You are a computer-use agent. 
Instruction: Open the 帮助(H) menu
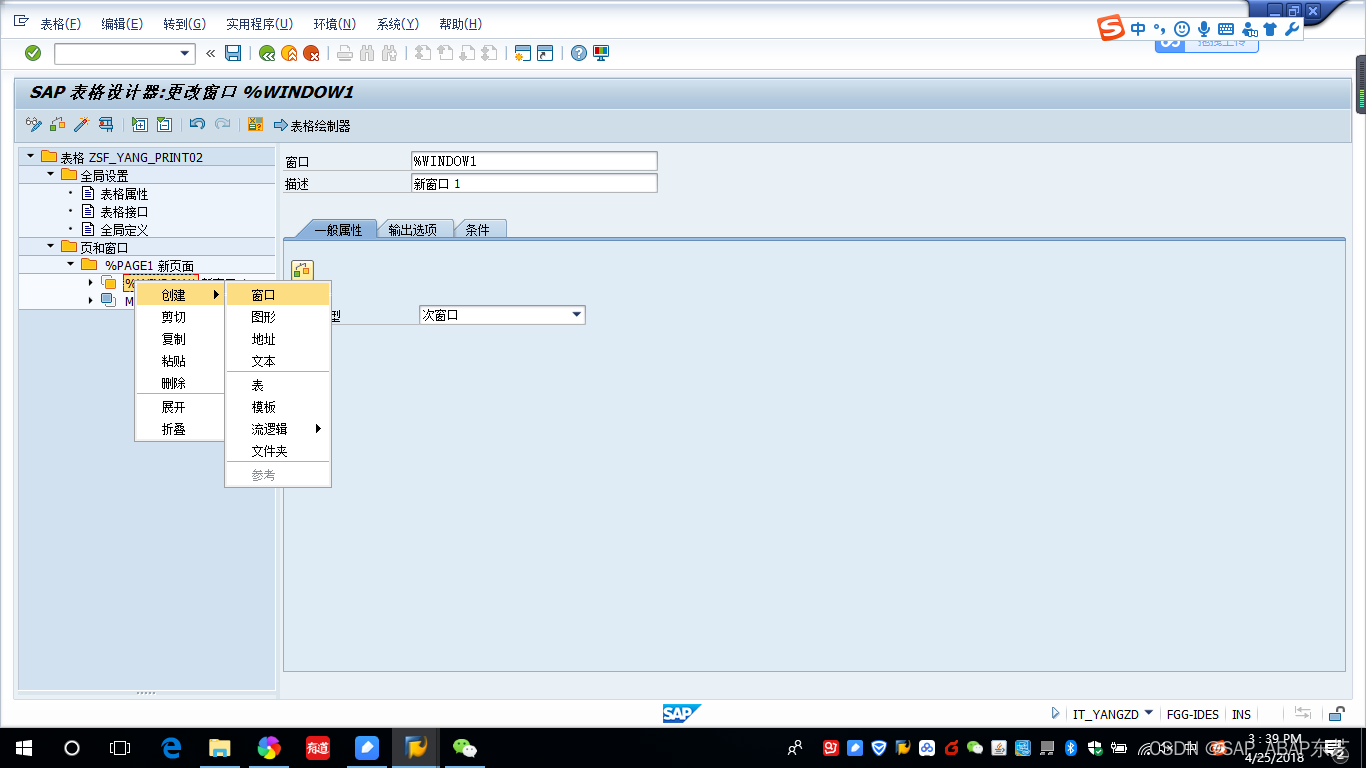460,24
